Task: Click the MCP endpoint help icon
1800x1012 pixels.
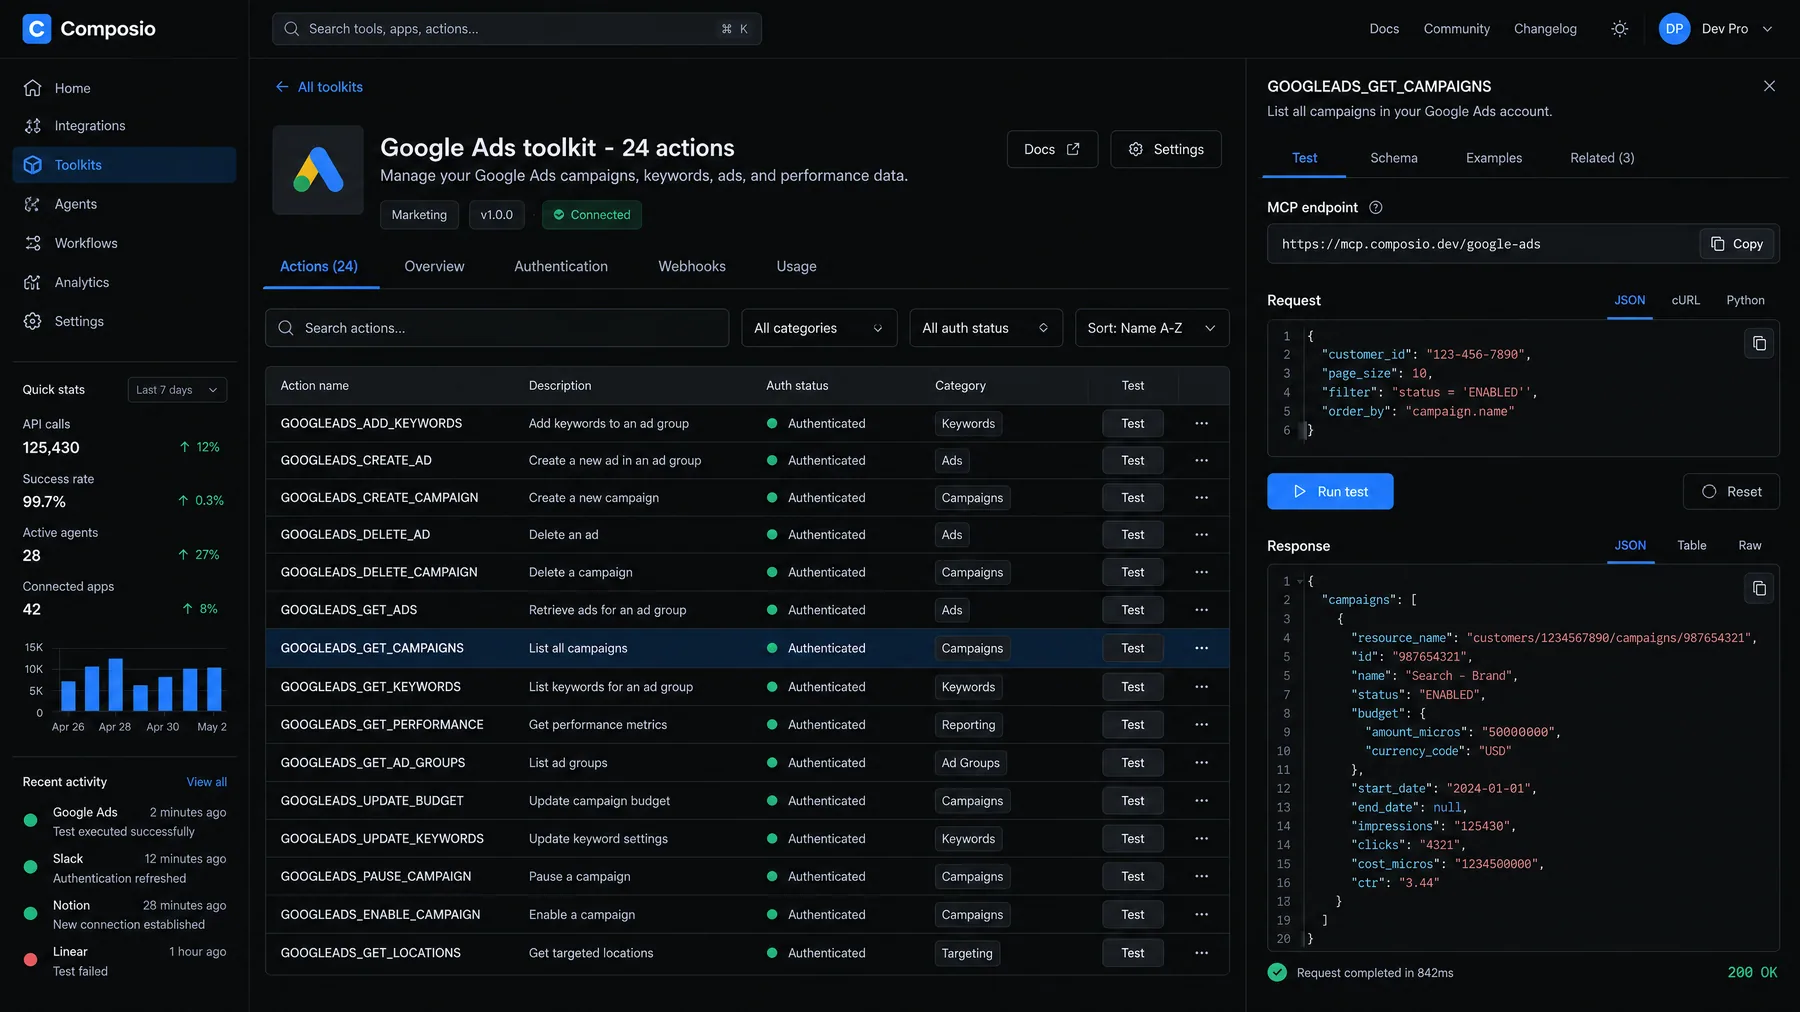Action: click(1376, 208)
